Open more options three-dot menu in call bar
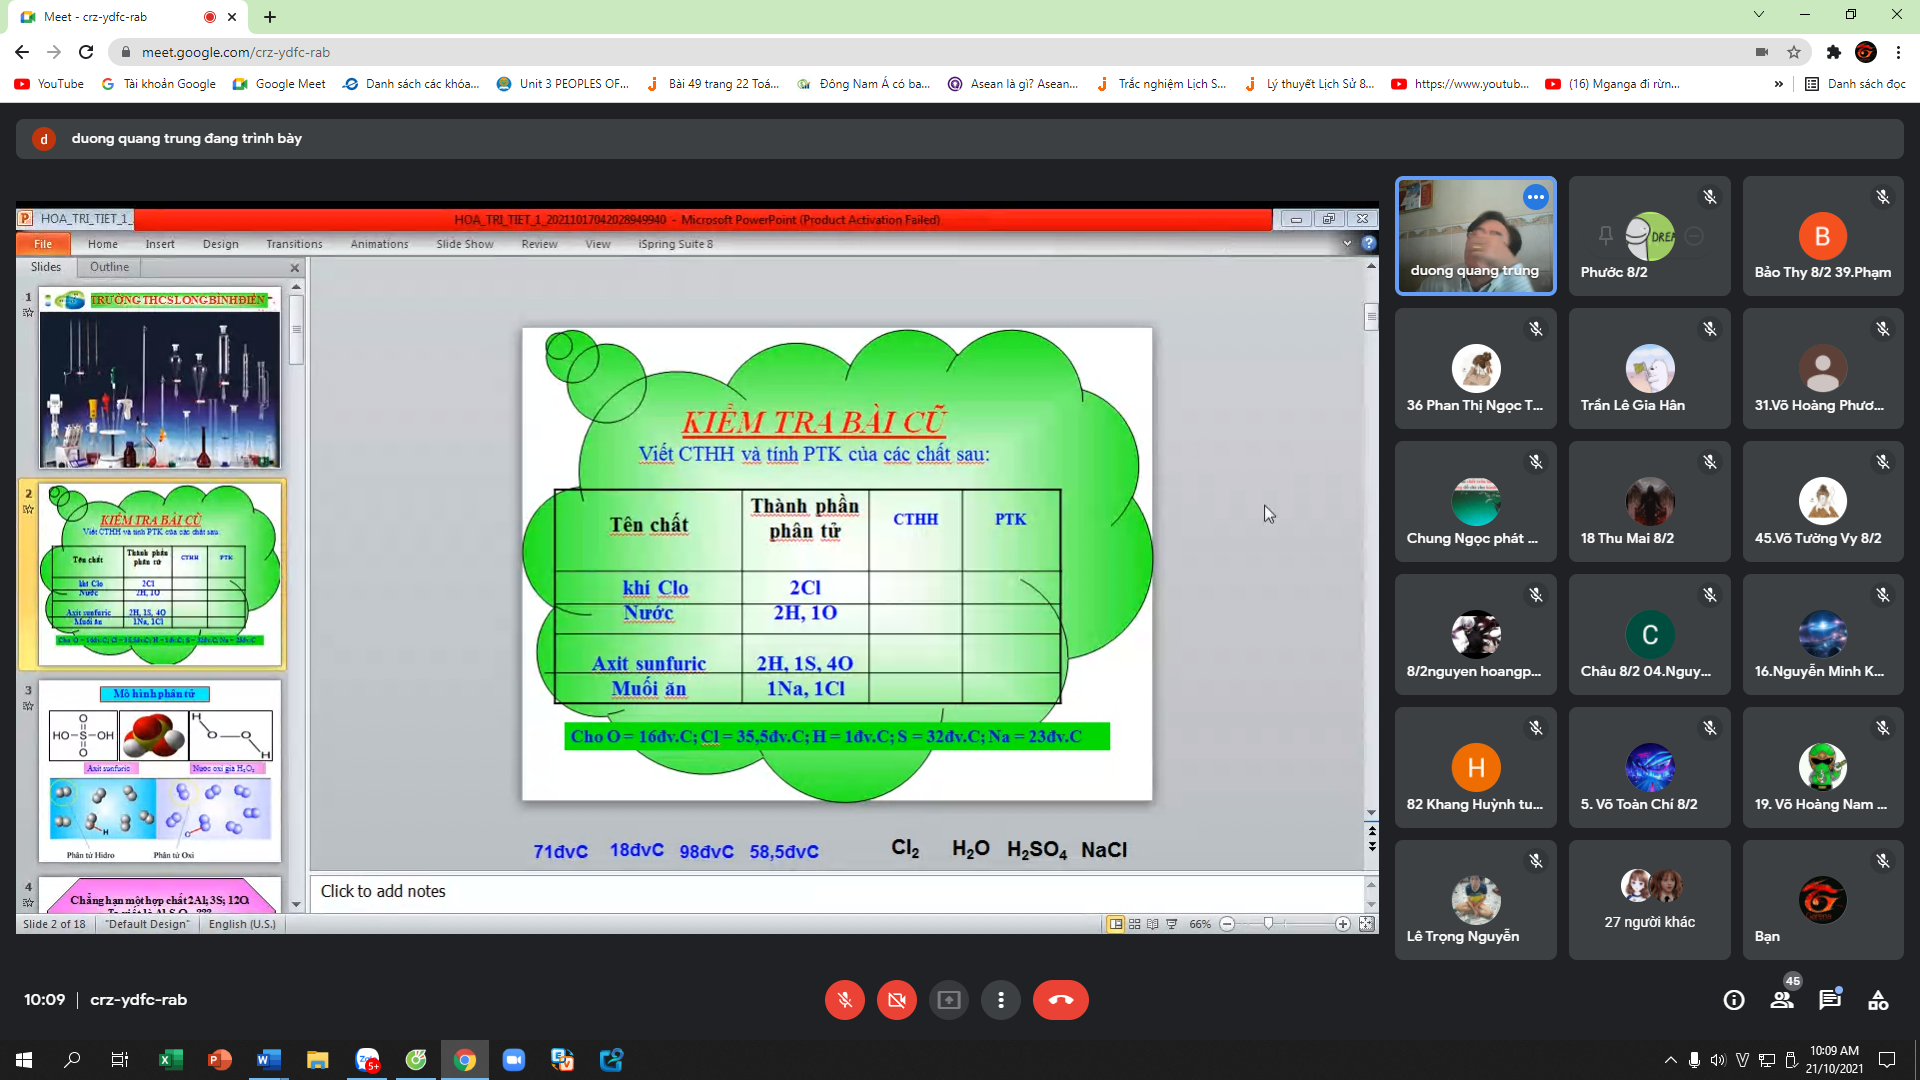1920x1080 pixels. (x=1000, y=1000)
